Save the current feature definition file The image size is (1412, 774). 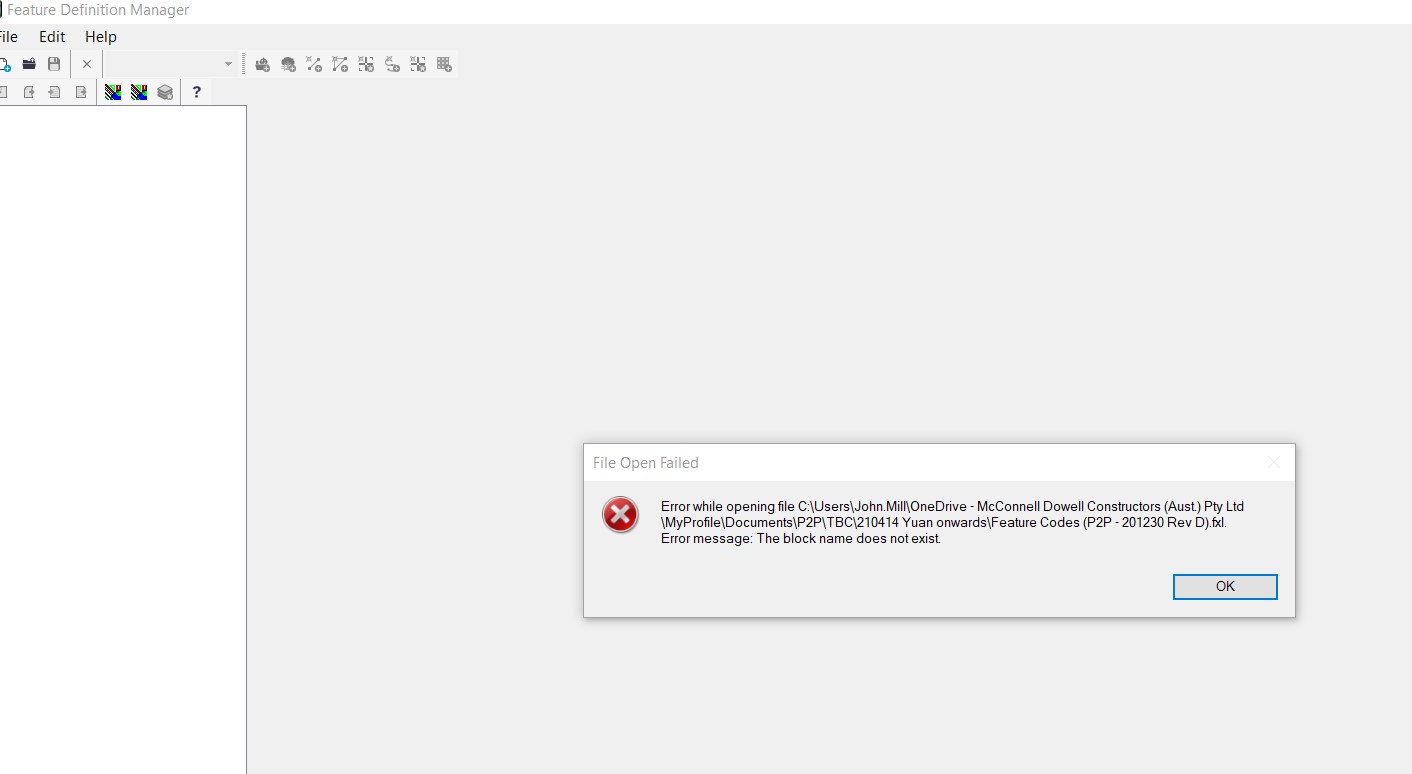54,63
